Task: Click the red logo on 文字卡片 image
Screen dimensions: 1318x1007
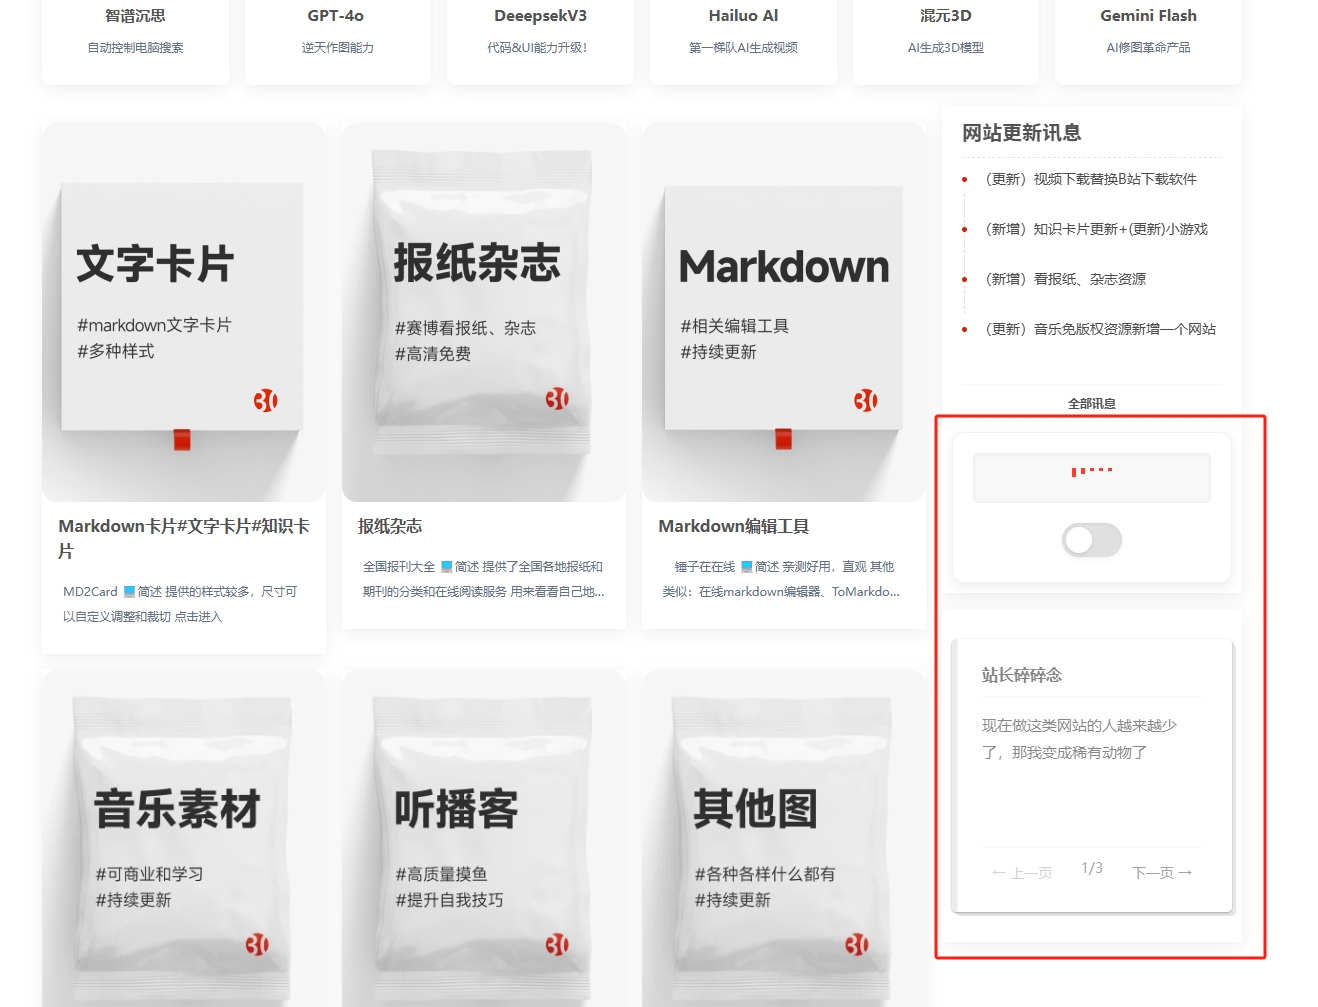Action: [265, 401]
